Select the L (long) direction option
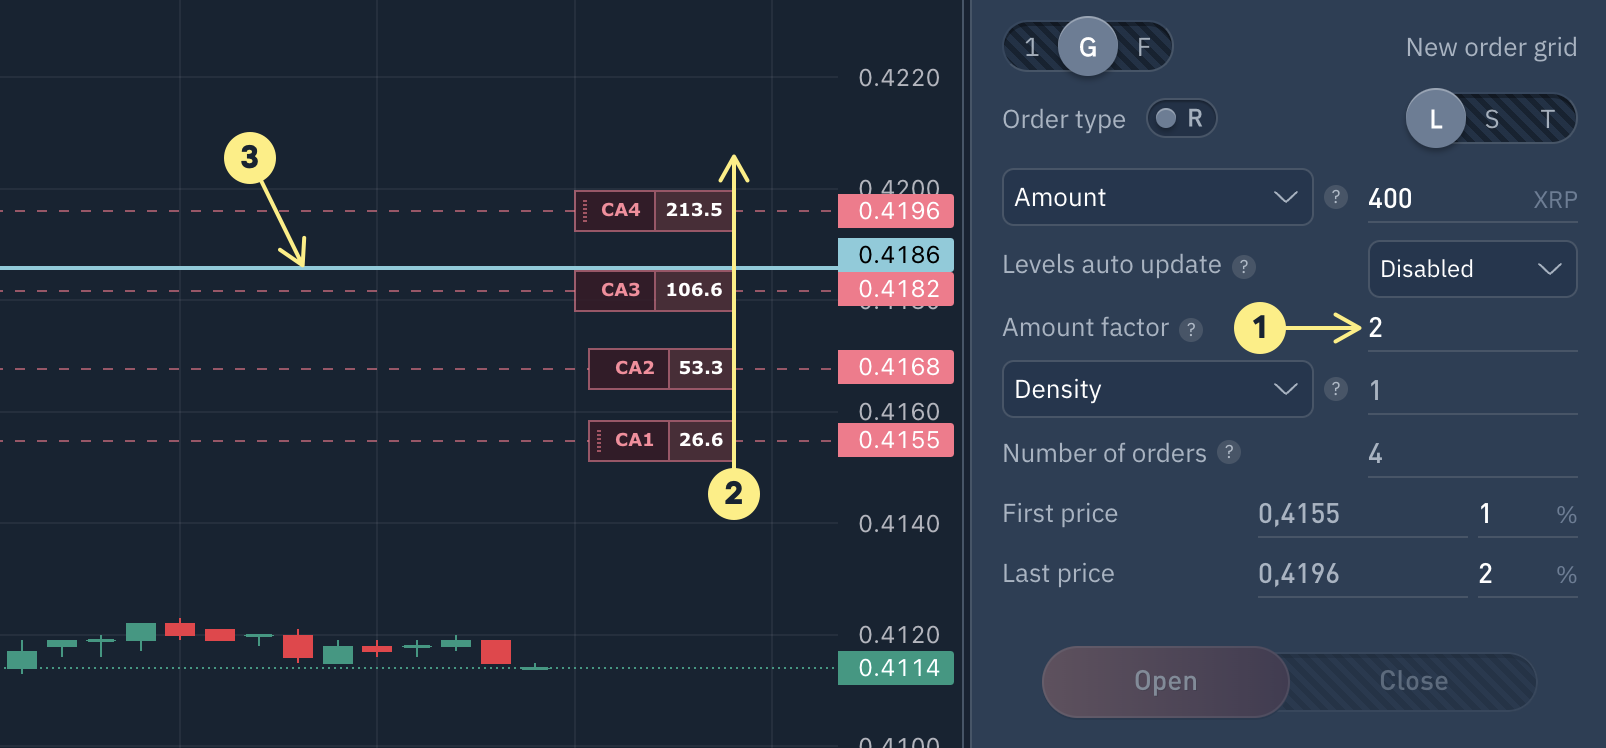This screenshot has height=748, width=1606. 1435,119
